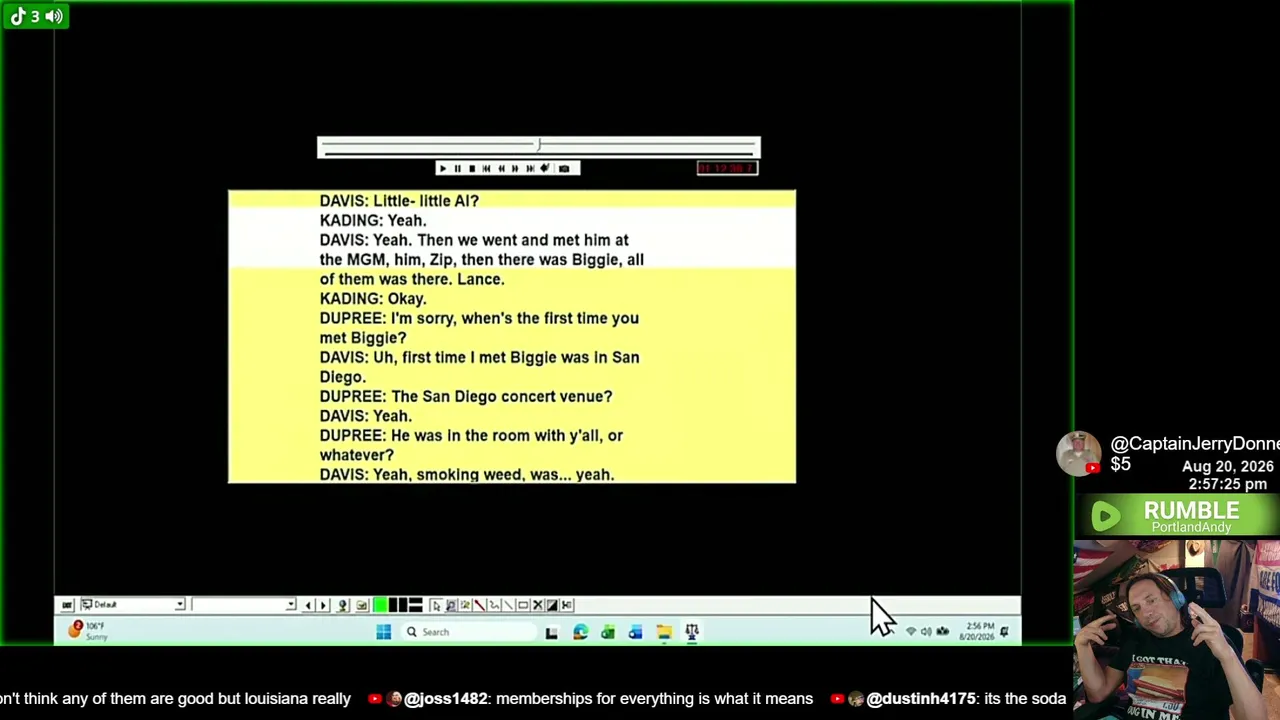Skip to previous clip in playback bar

(x=486, y=168)
